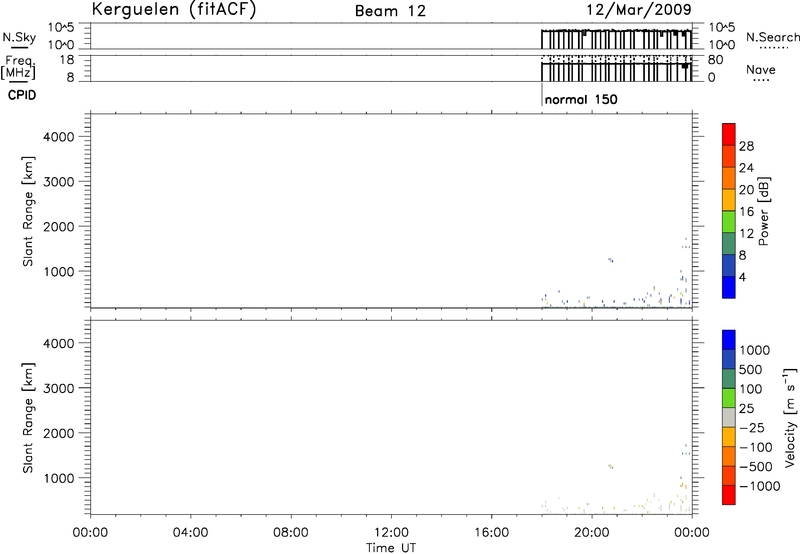Click the '20:00' time tick label
This screenshot has width=800, height=554.
point(591,533)
